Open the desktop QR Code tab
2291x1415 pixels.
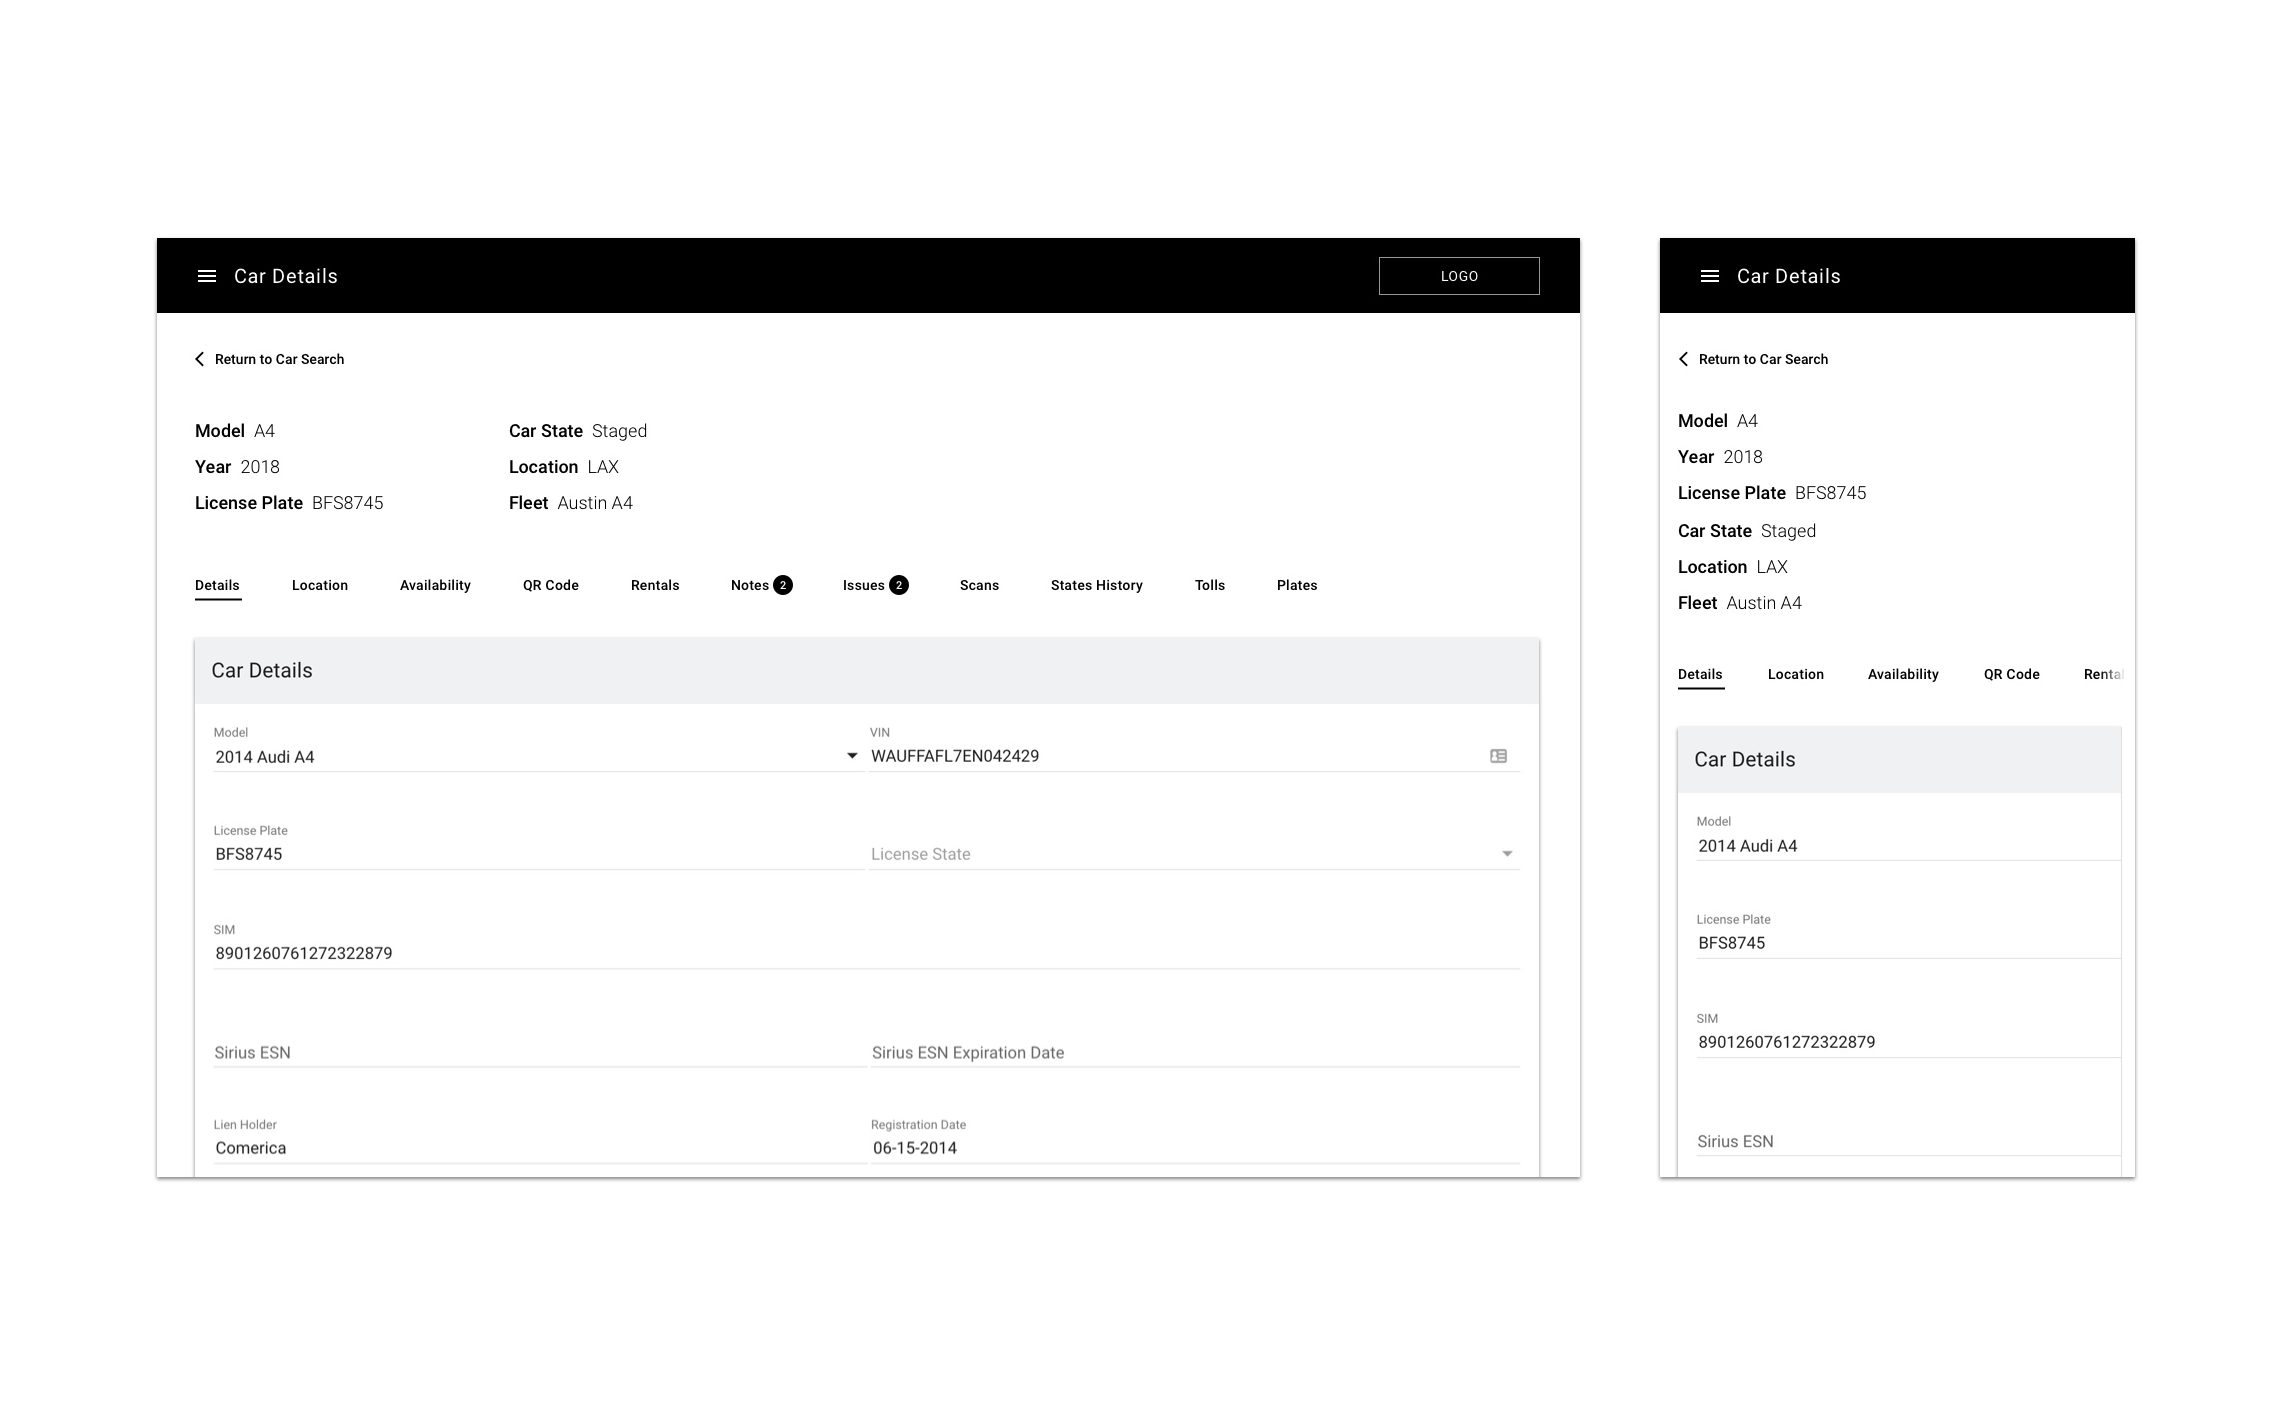click(551, 585)
